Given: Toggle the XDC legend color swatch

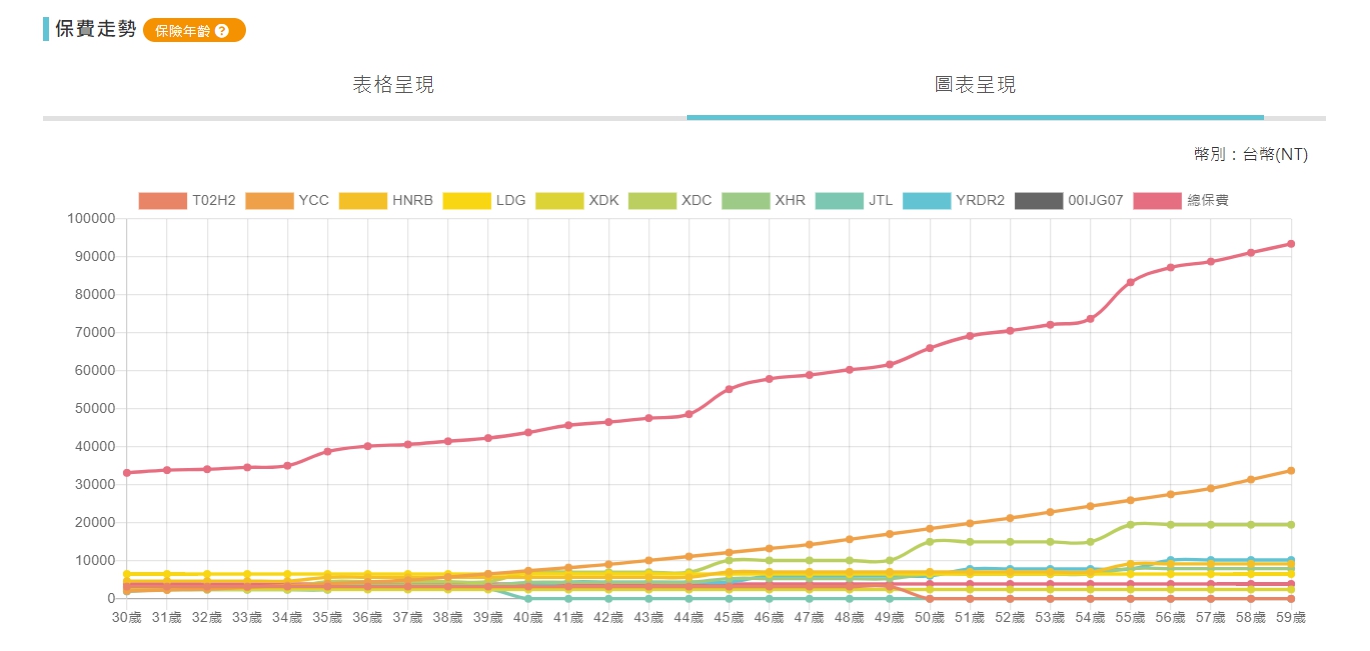Looking at the screenshot, I should [x=651, y=201].
